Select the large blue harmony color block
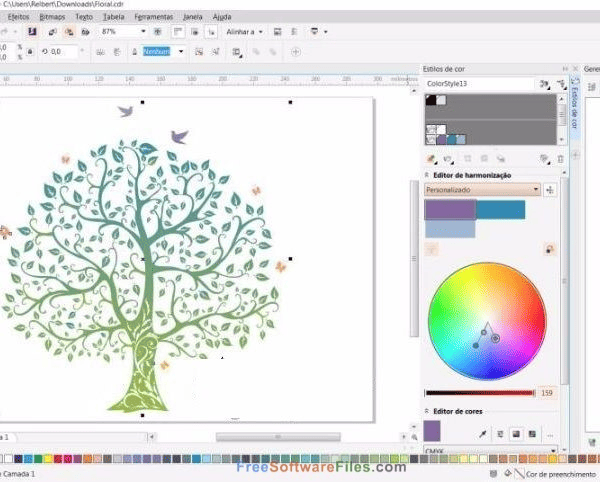Screen dimensions: 600x482 (501, 210)
